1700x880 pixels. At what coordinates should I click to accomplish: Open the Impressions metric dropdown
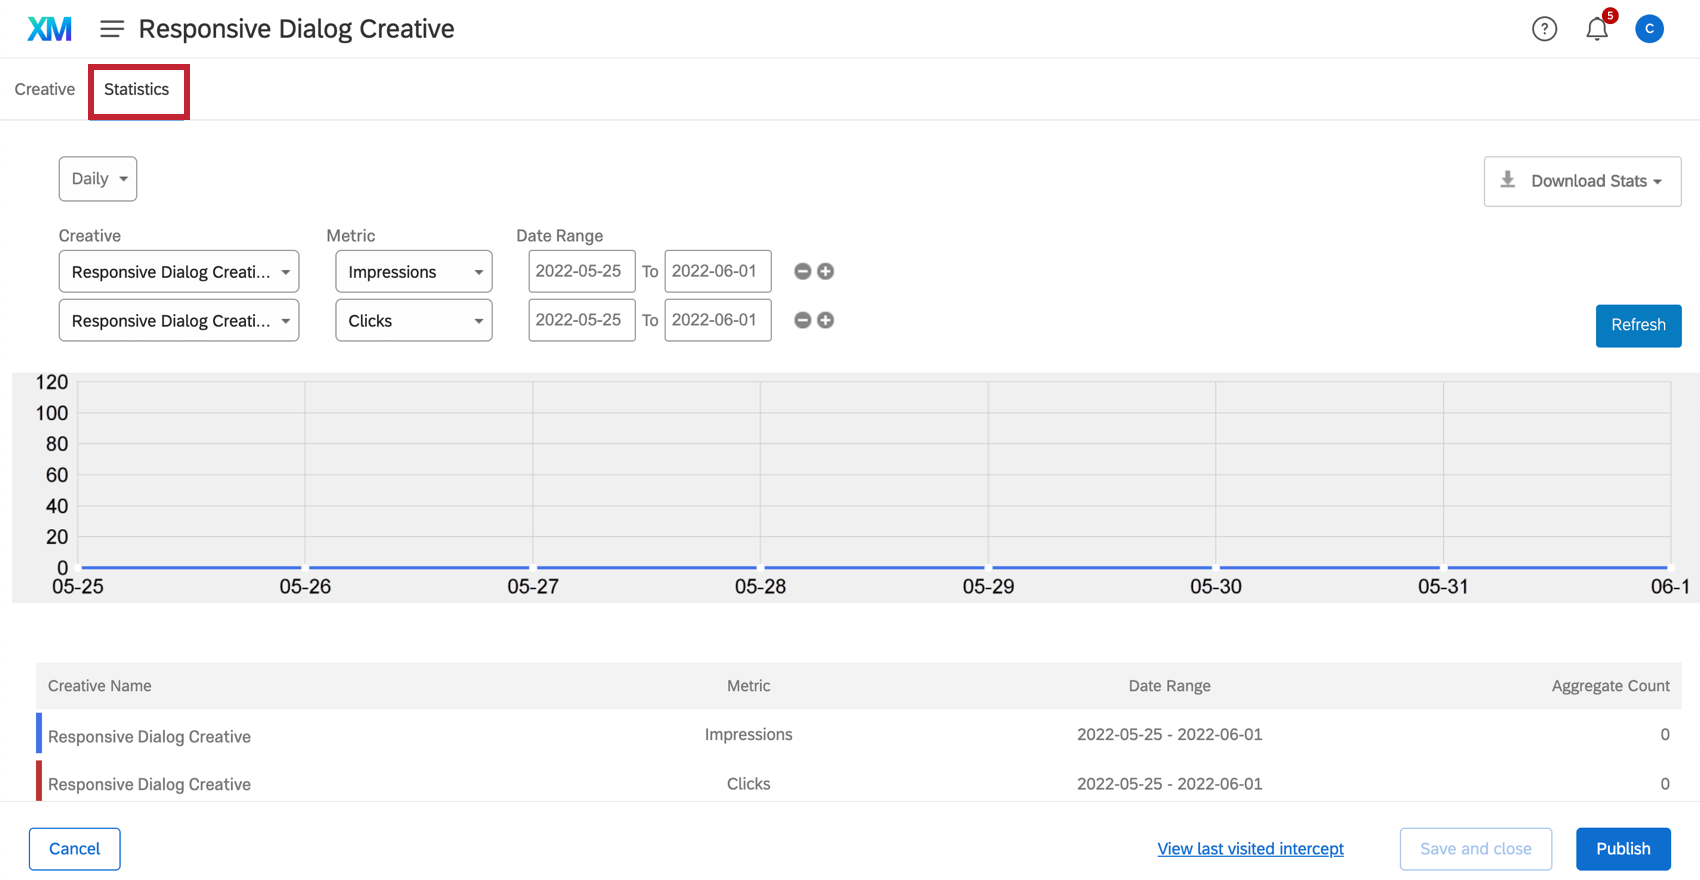click(x=413, y=272)
